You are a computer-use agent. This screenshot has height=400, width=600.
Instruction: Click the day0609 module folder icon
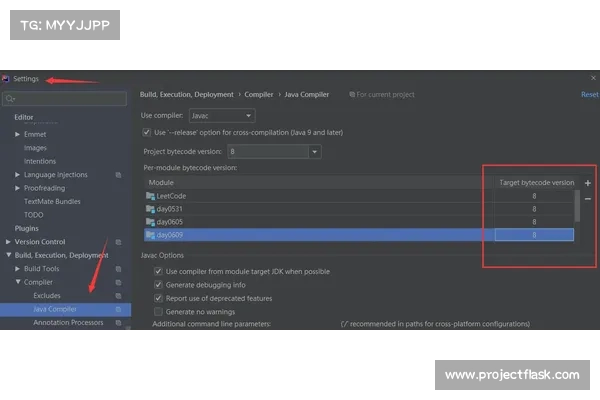pos(150,235)
